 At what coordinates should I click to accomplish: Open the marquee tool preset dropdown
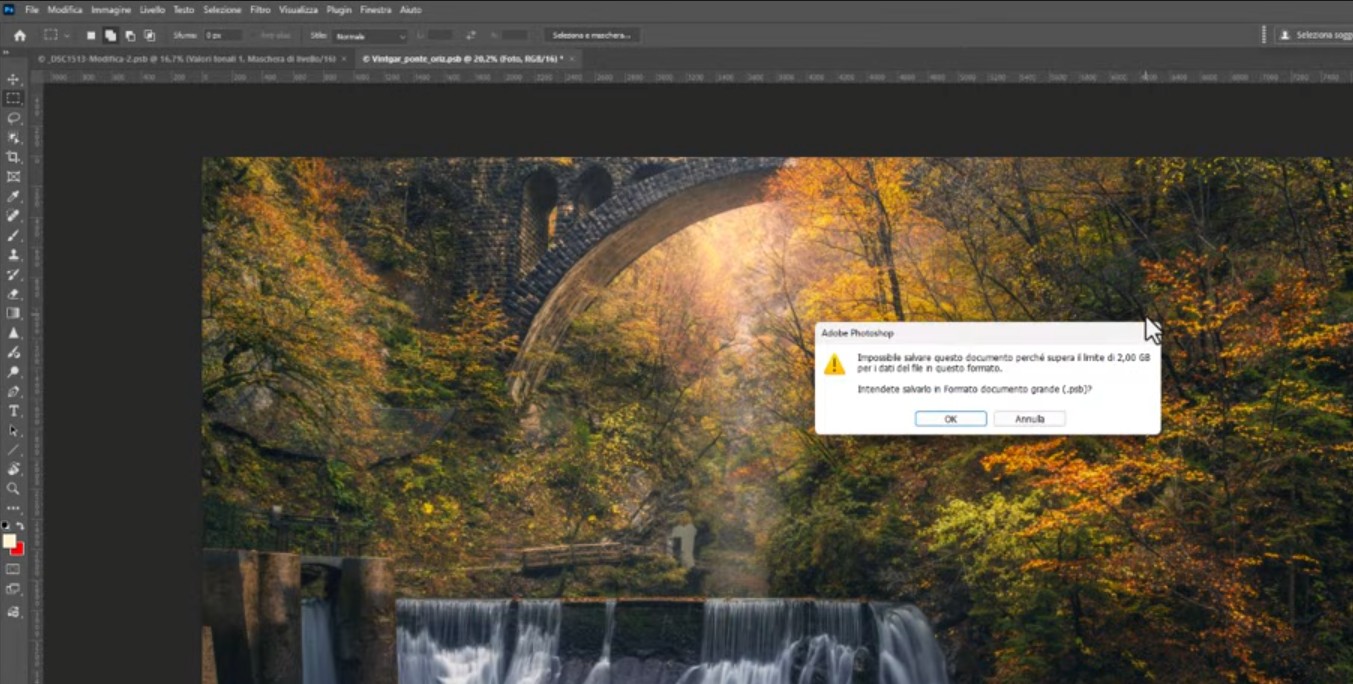click(66, 34)
